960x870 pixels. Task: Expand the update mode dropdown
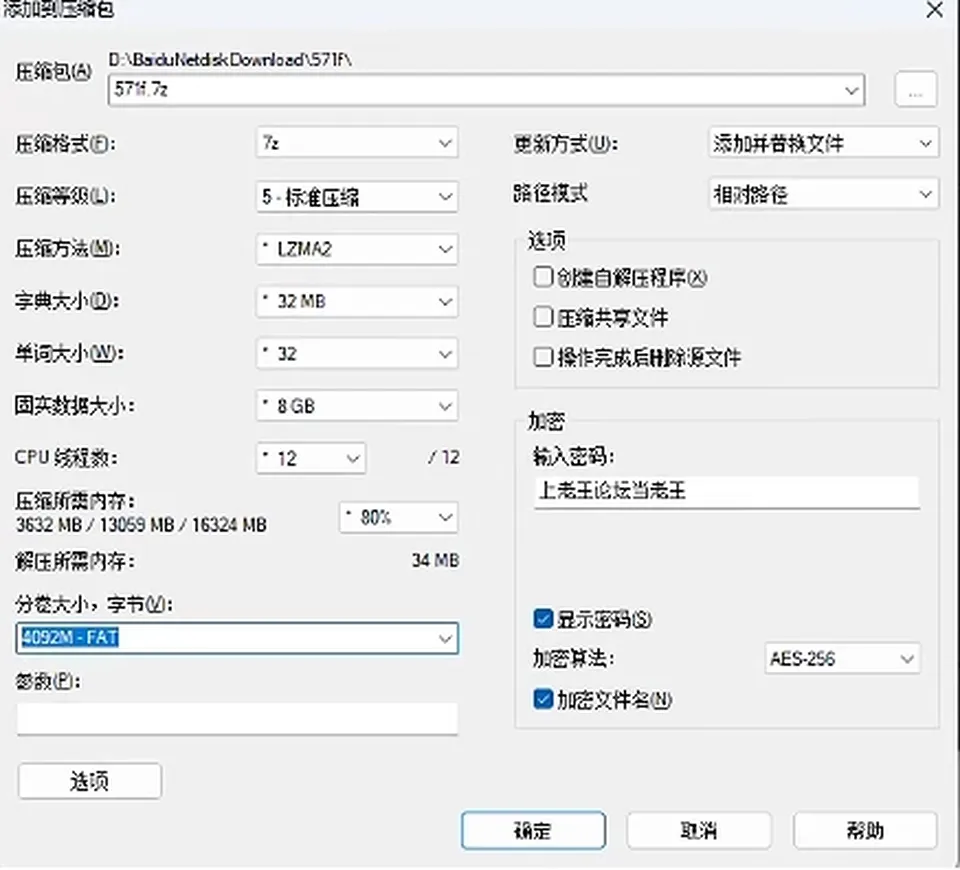point(823,143)
